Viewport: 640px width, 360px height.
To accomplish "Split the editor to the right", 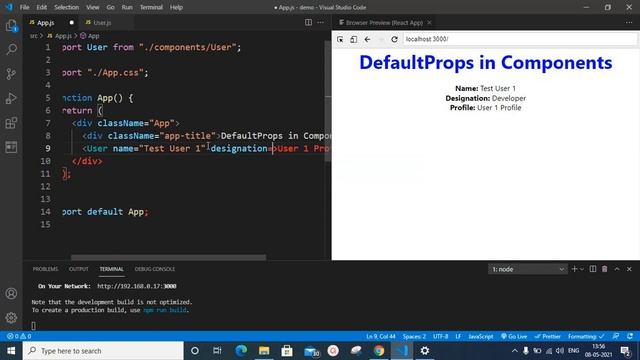I will pos(309,22).
